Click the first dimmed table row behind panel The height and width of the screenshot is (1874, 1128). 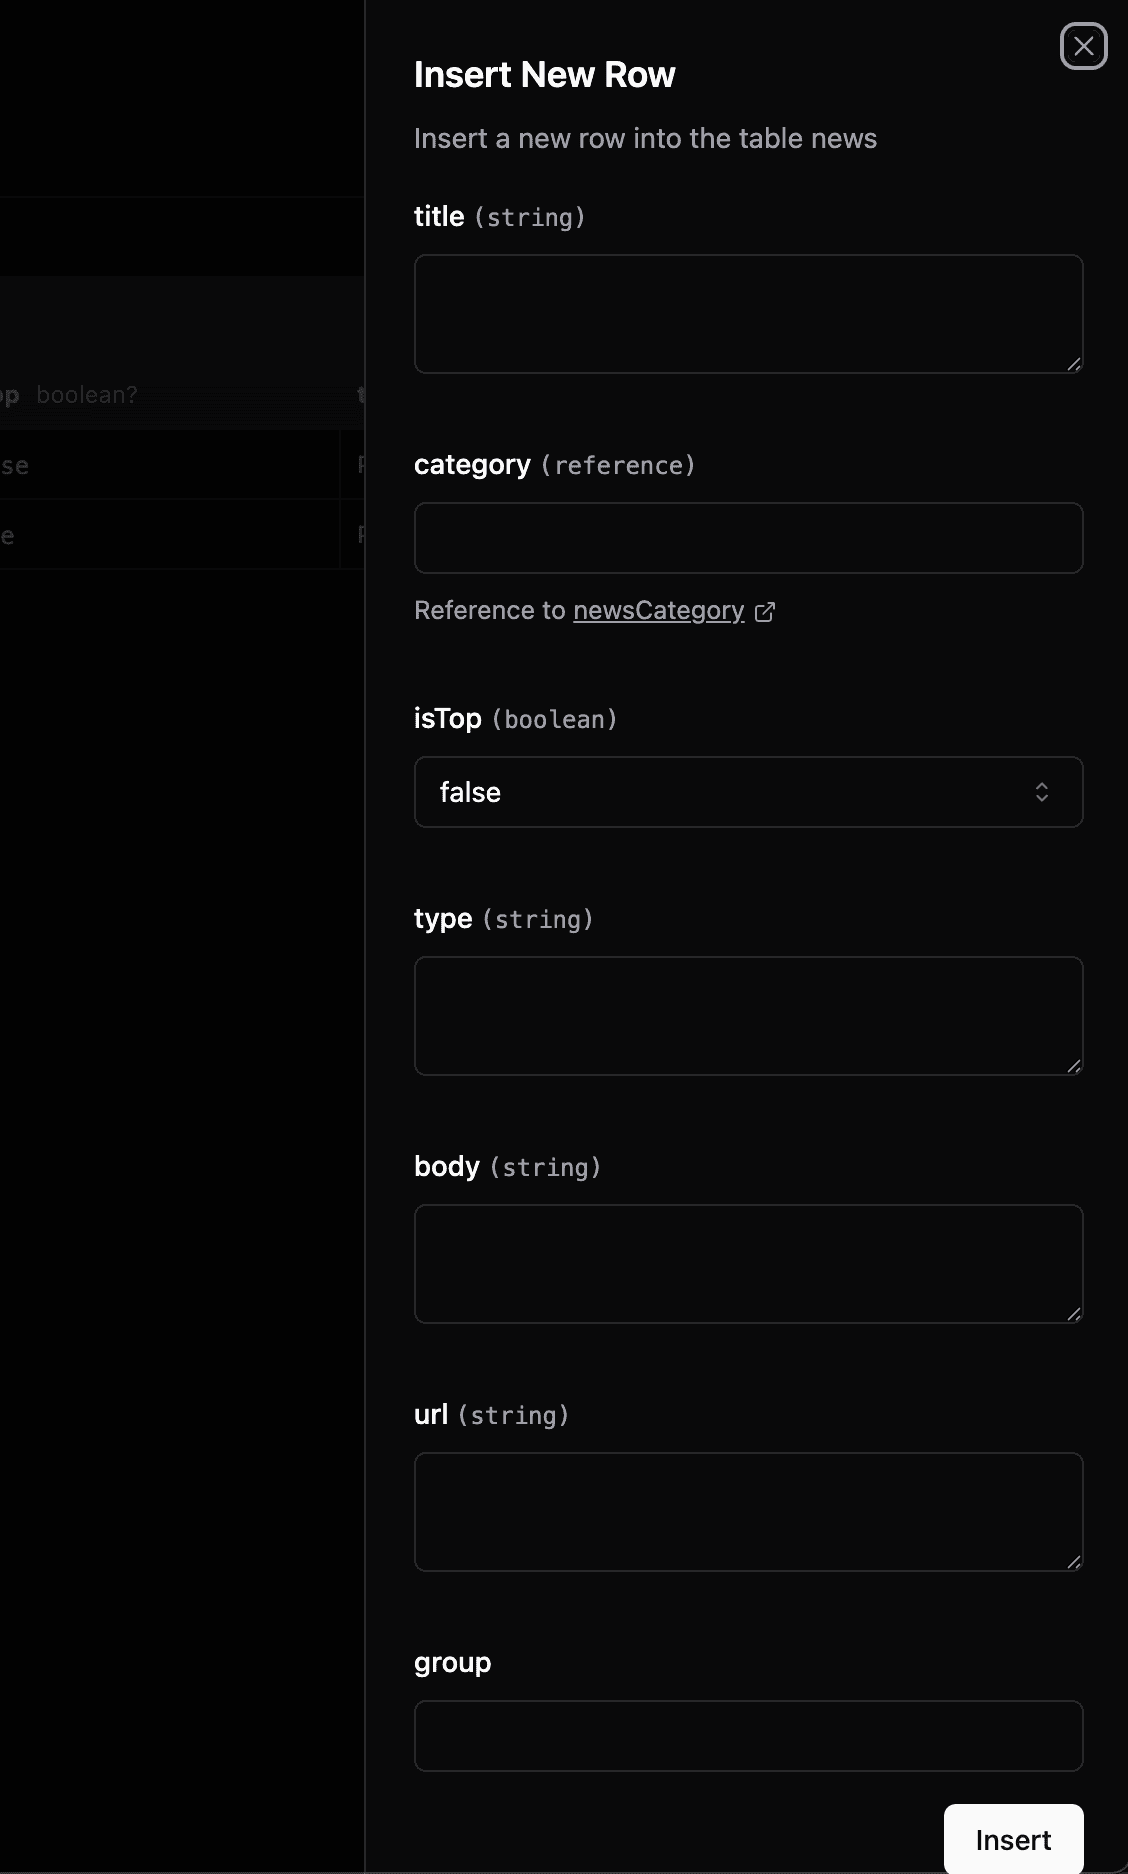(170, 465)
